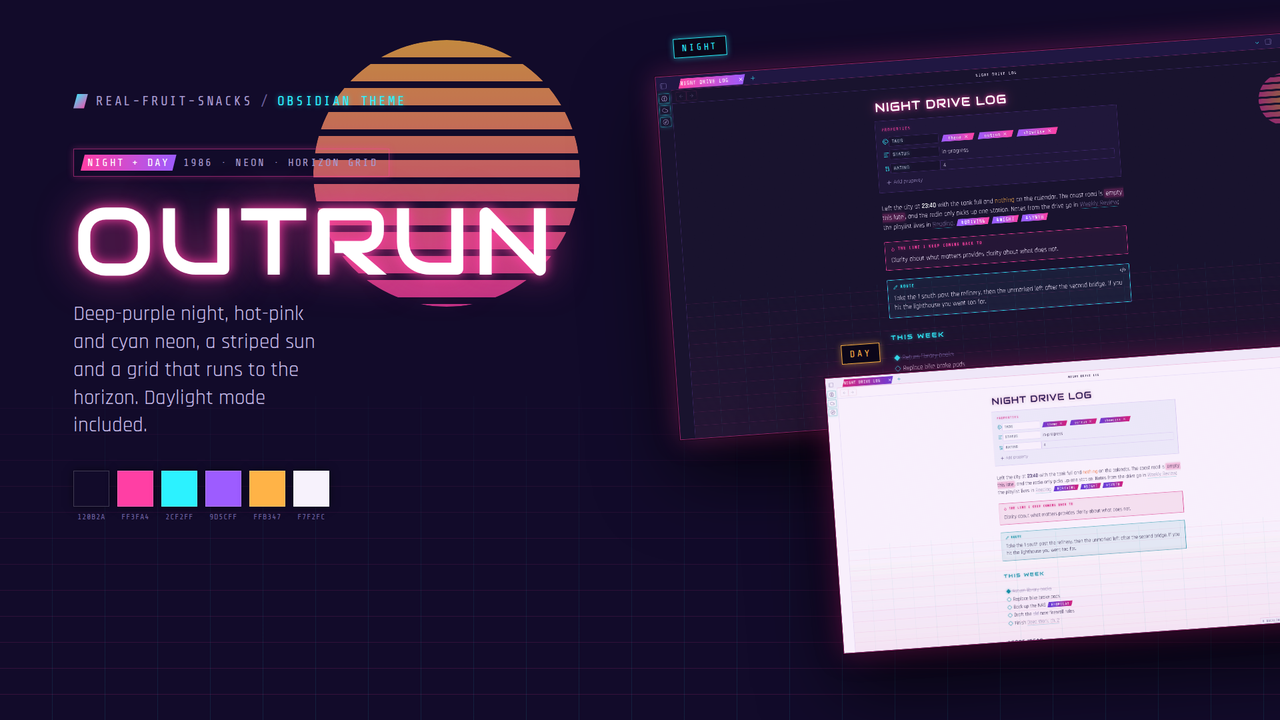This screenshot has height=720, width=1280.
Task: Click back arrow in day window
Action: pyautogui.click(x=844, y=393)
